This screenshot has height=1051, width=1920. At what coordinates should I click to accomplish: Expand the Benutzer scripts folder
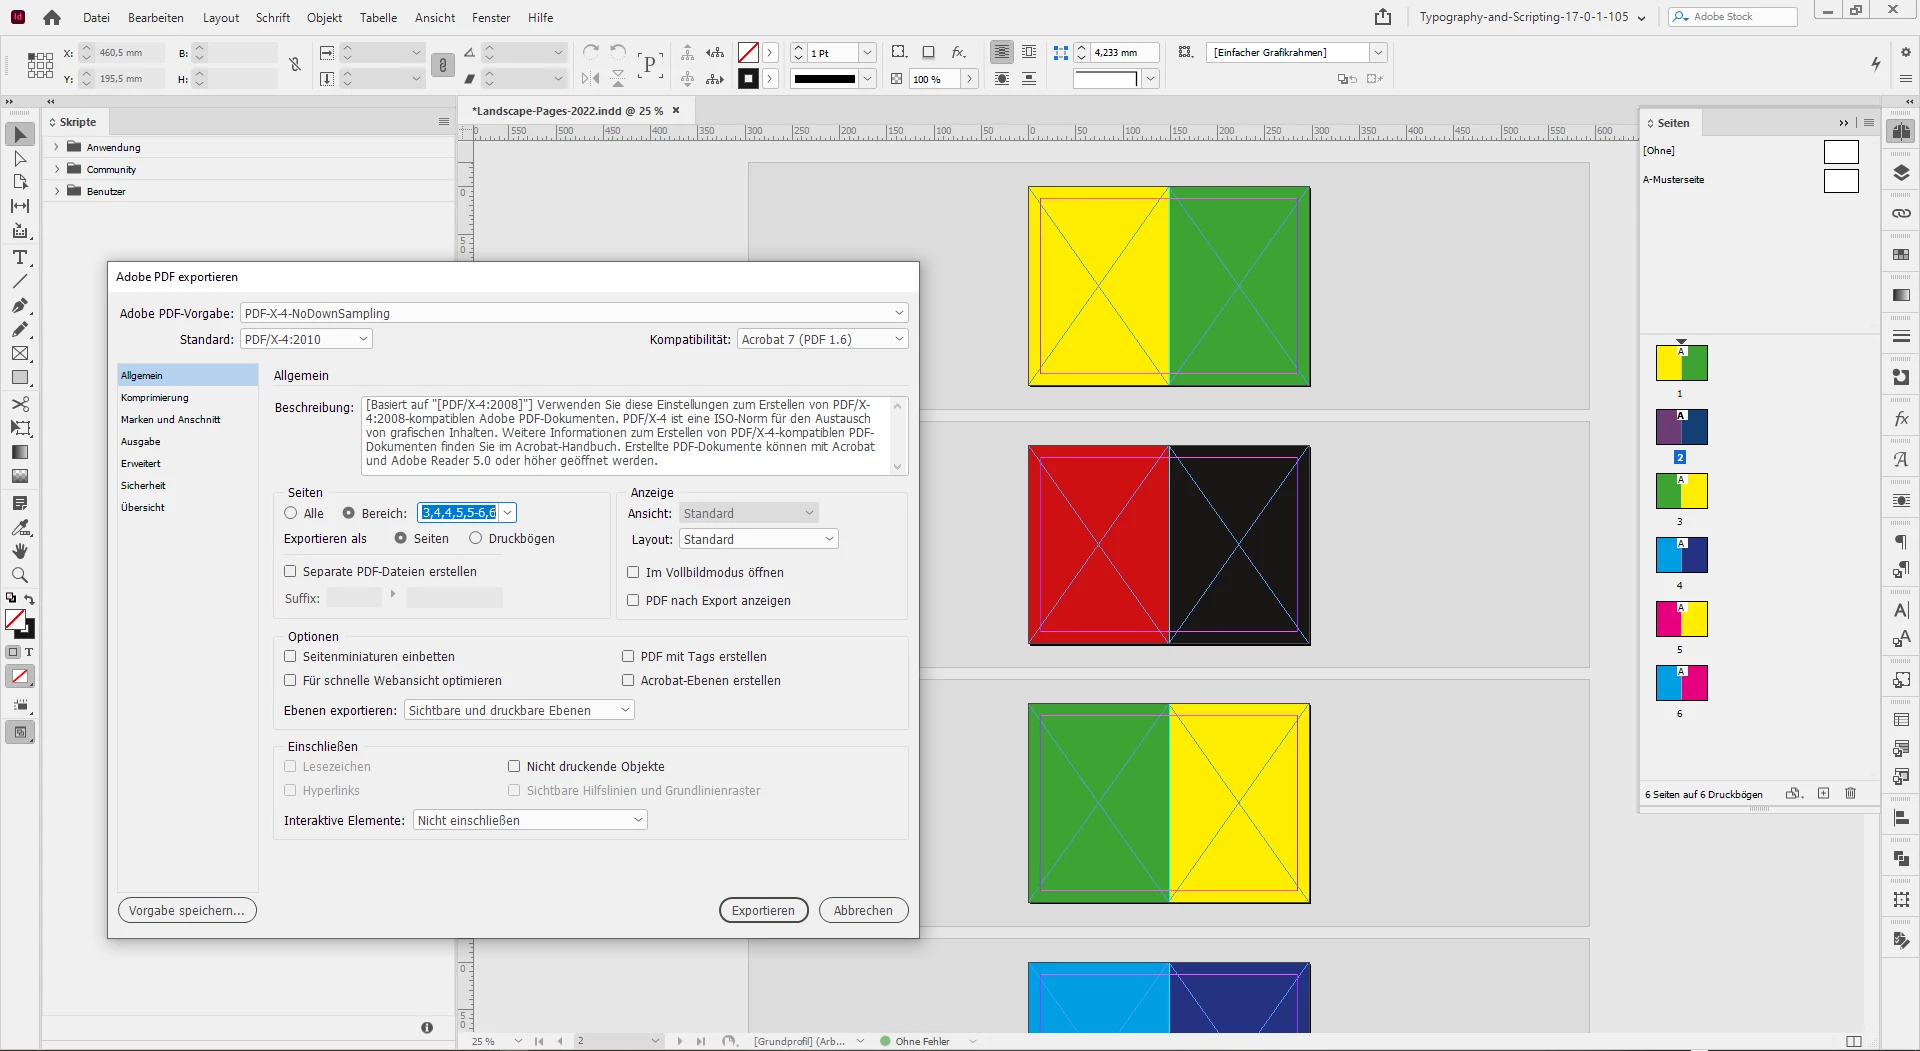(57, 191)
